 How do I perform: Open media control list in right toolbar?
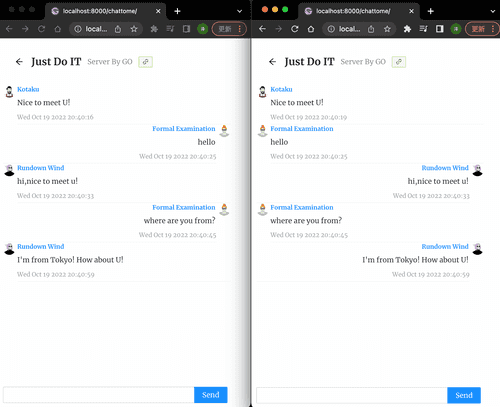pyautogui.click(x=423, y=29)
